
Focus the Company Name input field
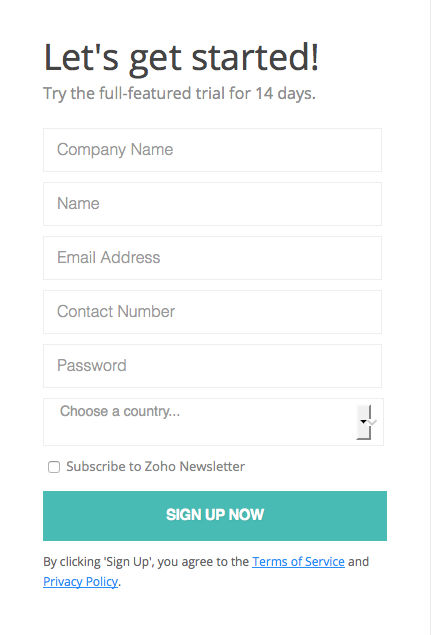pyautogui.click(x=212, y=150)
